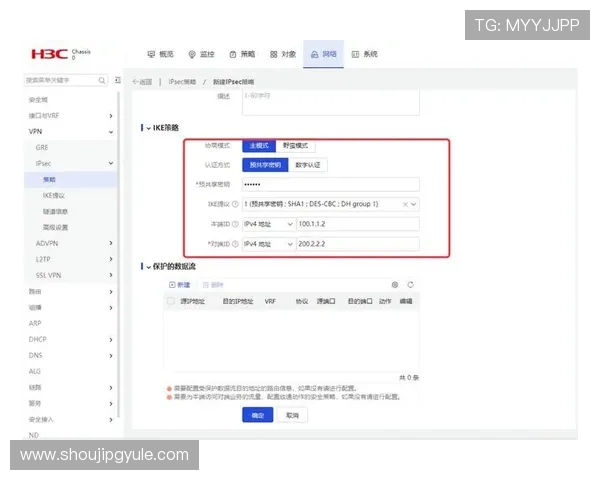The image size is (600, 480).
Task: Click the search magnifier icon in sidebar
Action: [102, 80]
